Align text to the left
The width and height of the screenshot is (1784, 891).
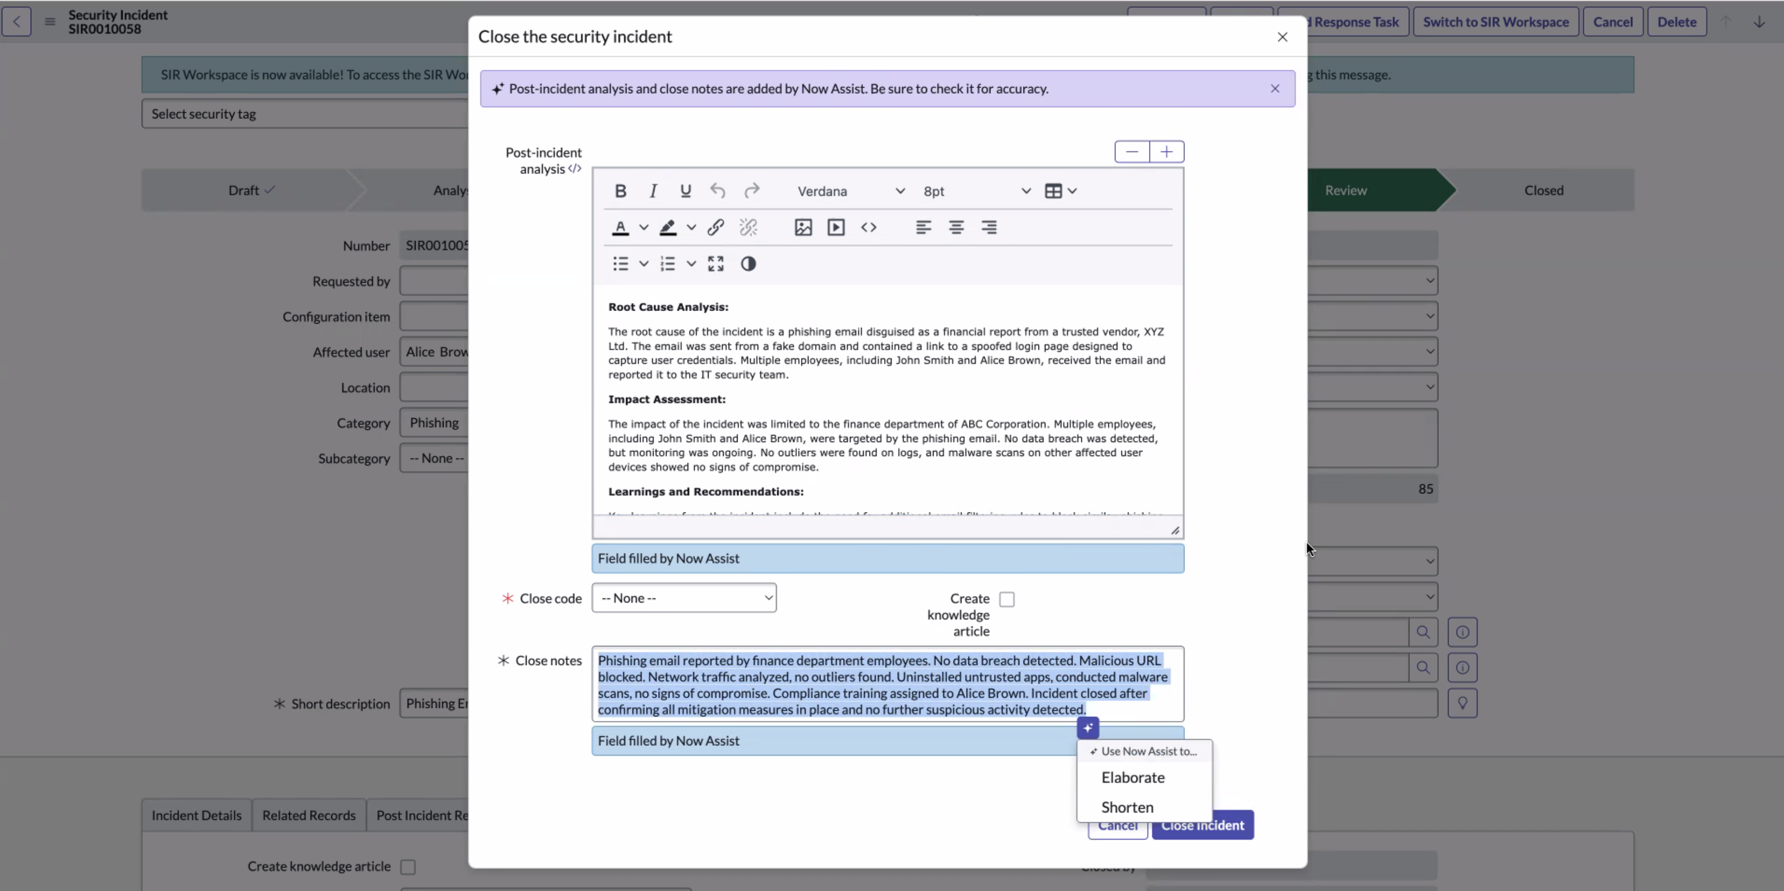(x=923, y=228)
